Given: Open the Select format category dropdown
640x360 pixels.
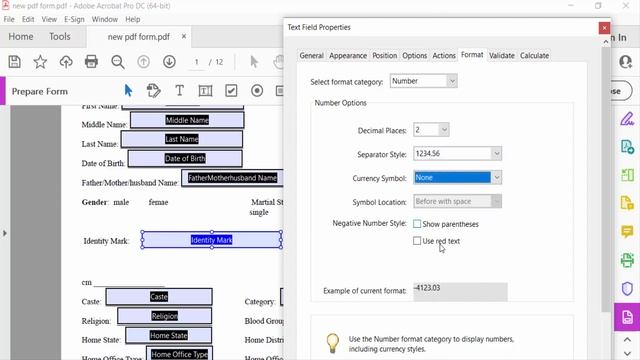Looking at the screenshot, I should (x=423, y=81).
